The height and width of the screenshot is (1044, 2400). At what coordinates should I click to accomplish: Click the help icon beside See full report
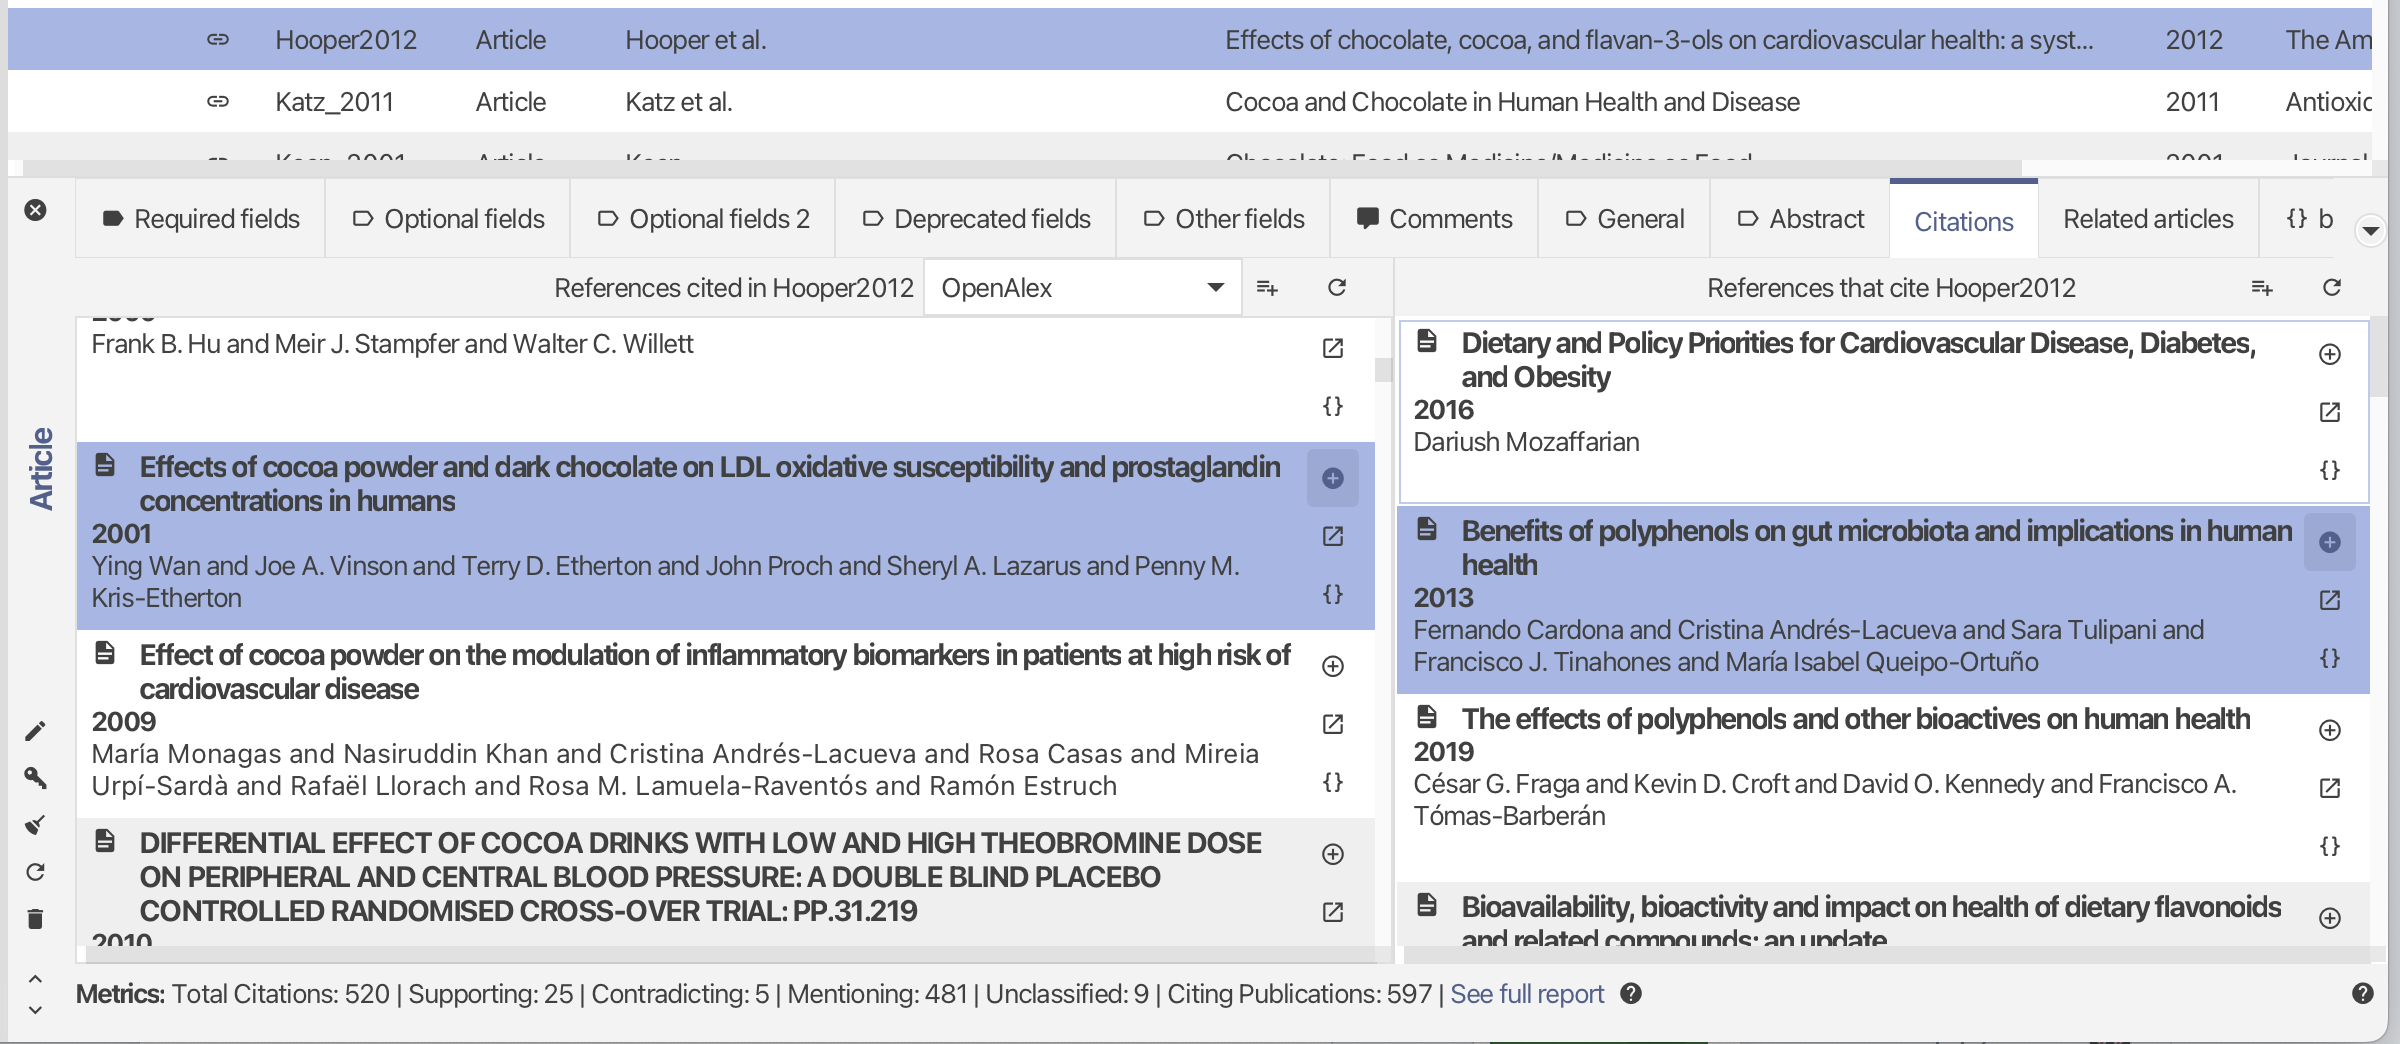(1631, 994)
